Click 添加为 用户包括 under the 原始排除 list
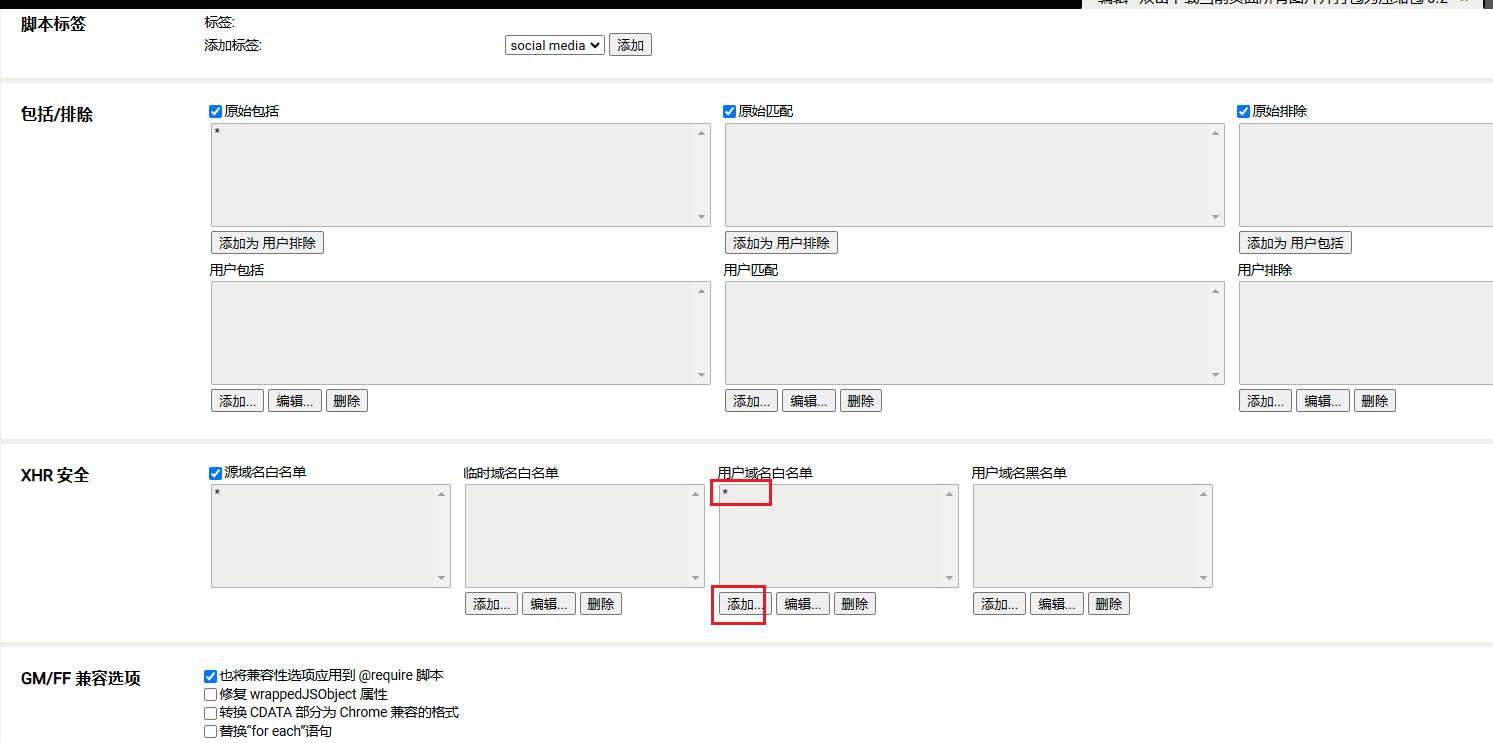The height and width of the screenshot is (743, 1493). 1295,243
